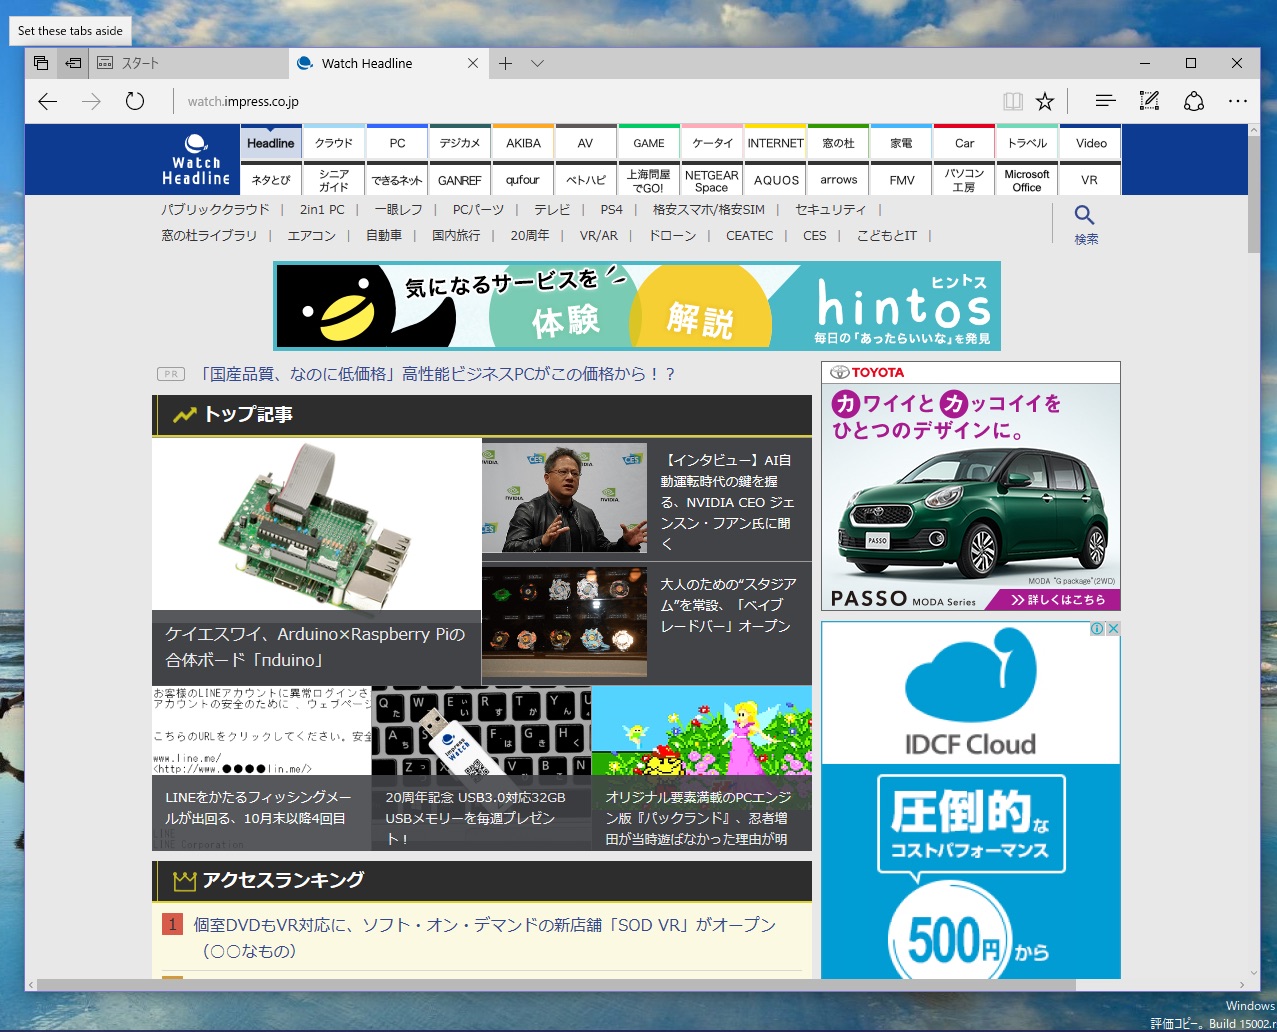Click the Make a Web Note icon

click(x=1149, y=101)
